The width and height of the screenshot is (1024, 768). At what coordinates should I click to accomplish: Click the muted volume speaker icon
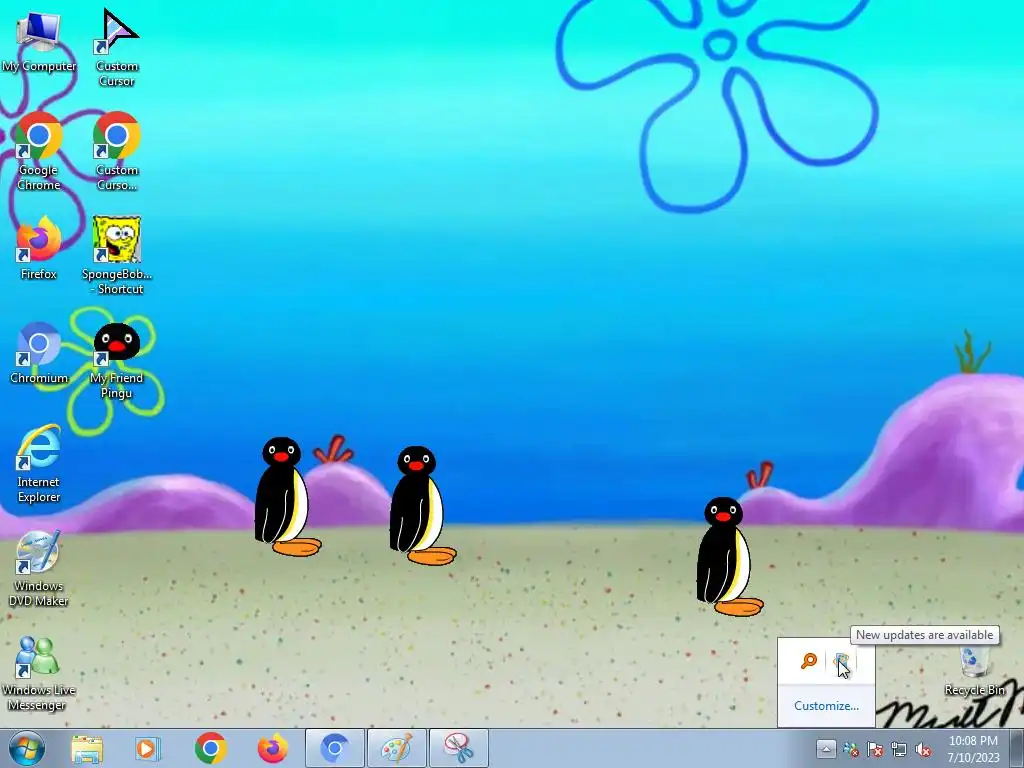coord(923,750)
